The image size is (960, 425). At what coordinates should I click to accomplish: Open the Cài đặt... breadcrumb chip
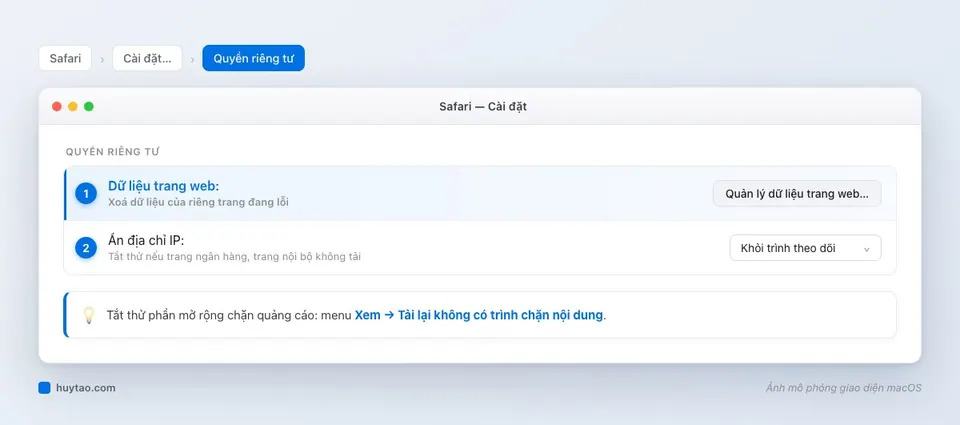pyautogui.click(x=147, y=58)
